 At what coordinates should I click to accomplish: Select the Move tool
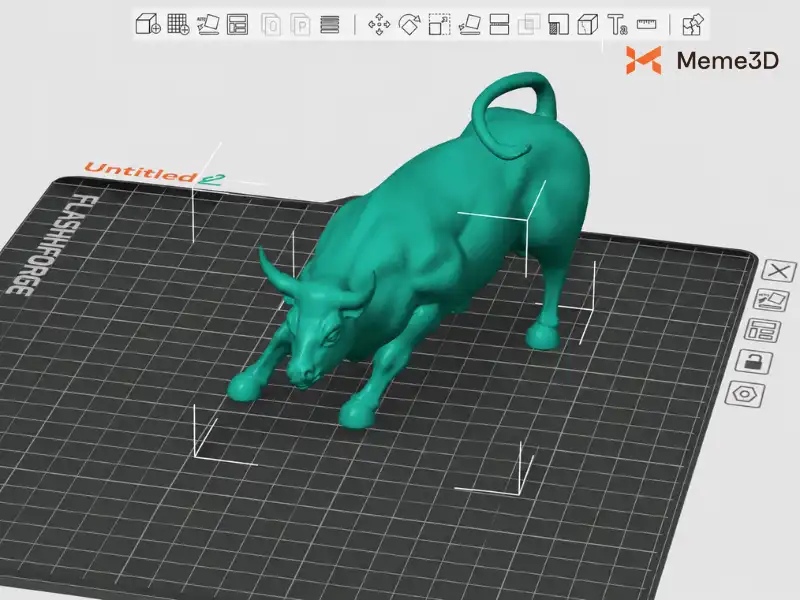[379, 24]
